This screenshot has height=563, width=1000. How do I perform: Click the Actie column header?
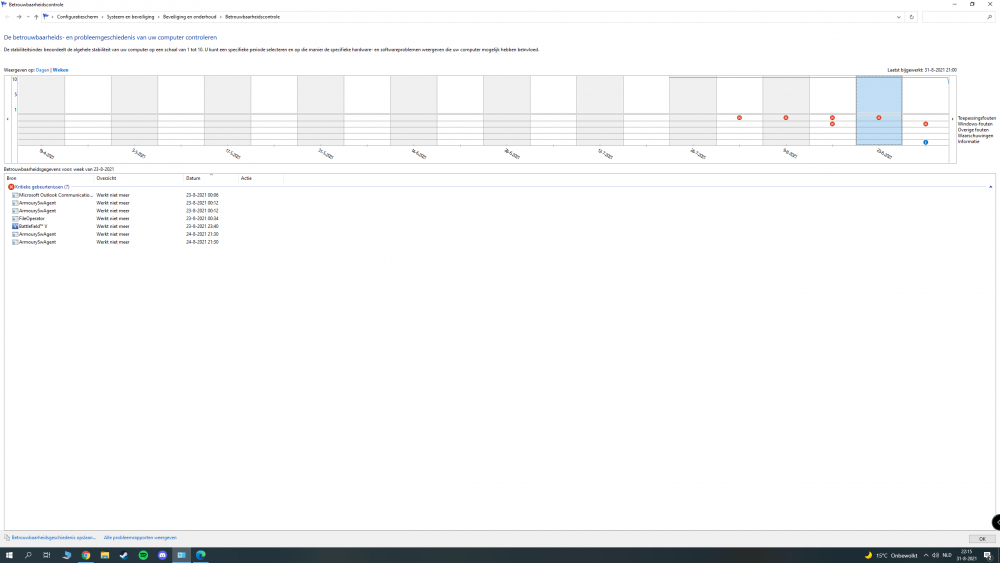(261, 179)
